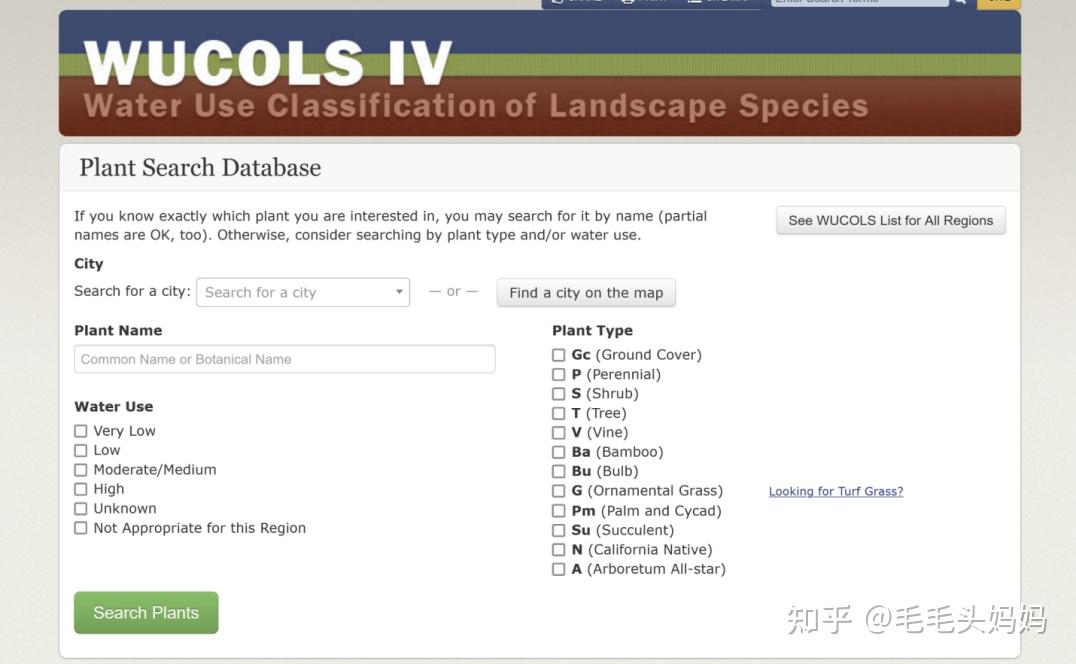Open See WUCOLS List for All Regions

890,220
